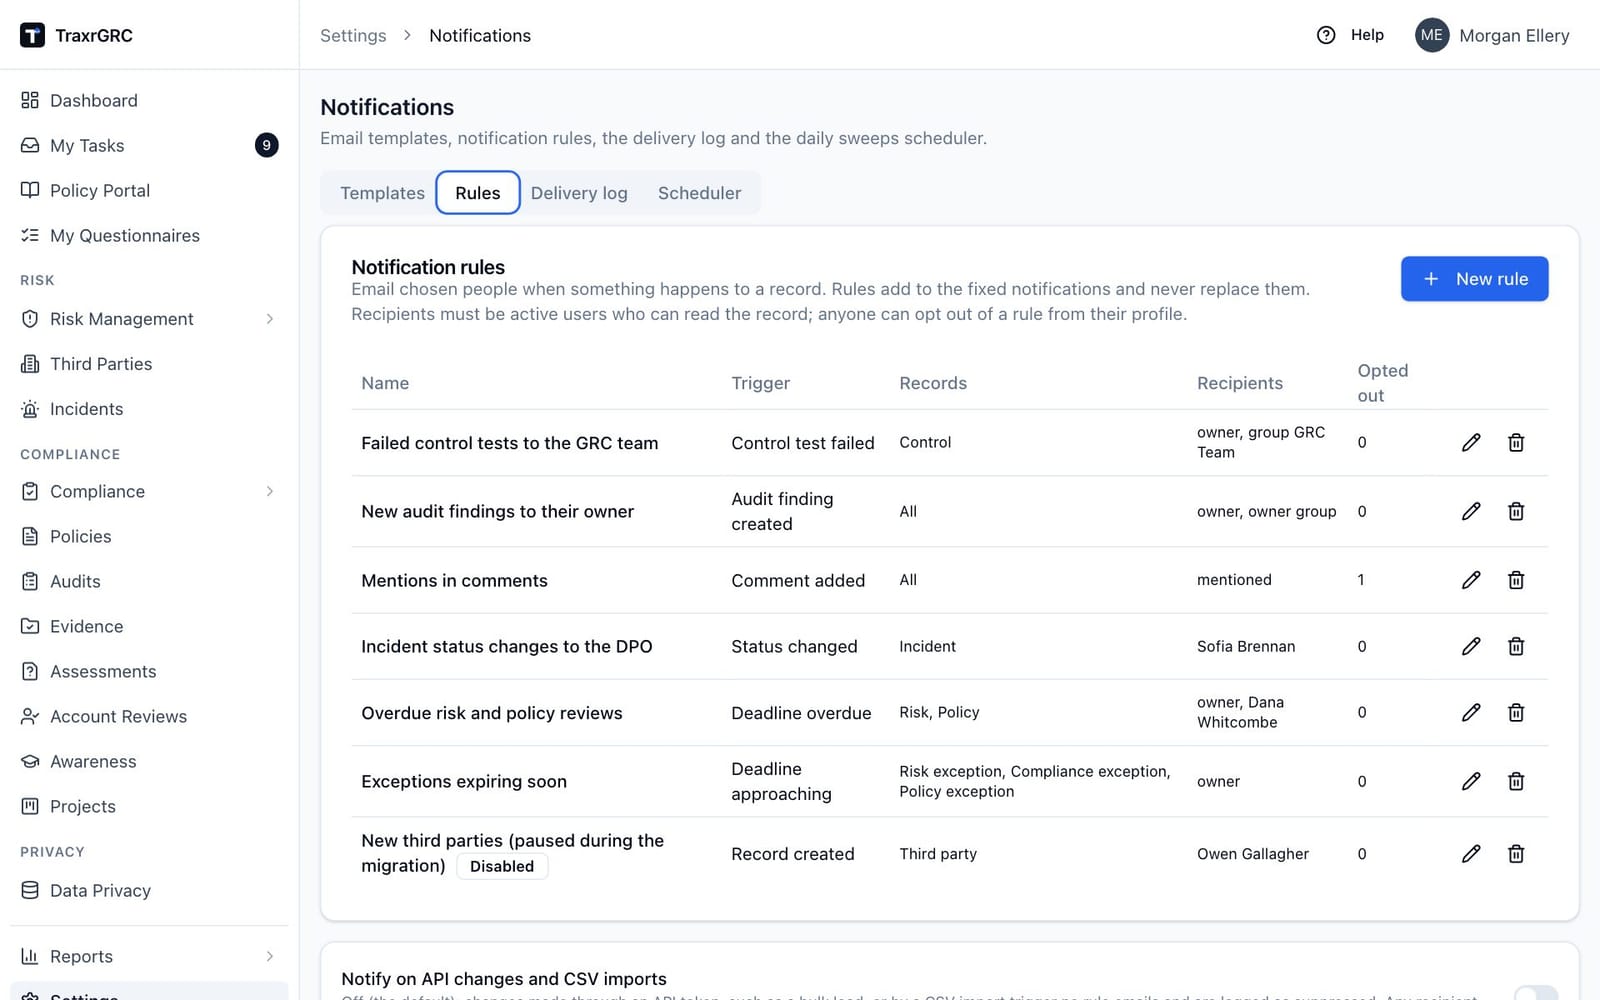1600x1000 pixels.
Task: Open Policy Portal book icon
Action: pos(30,190)
